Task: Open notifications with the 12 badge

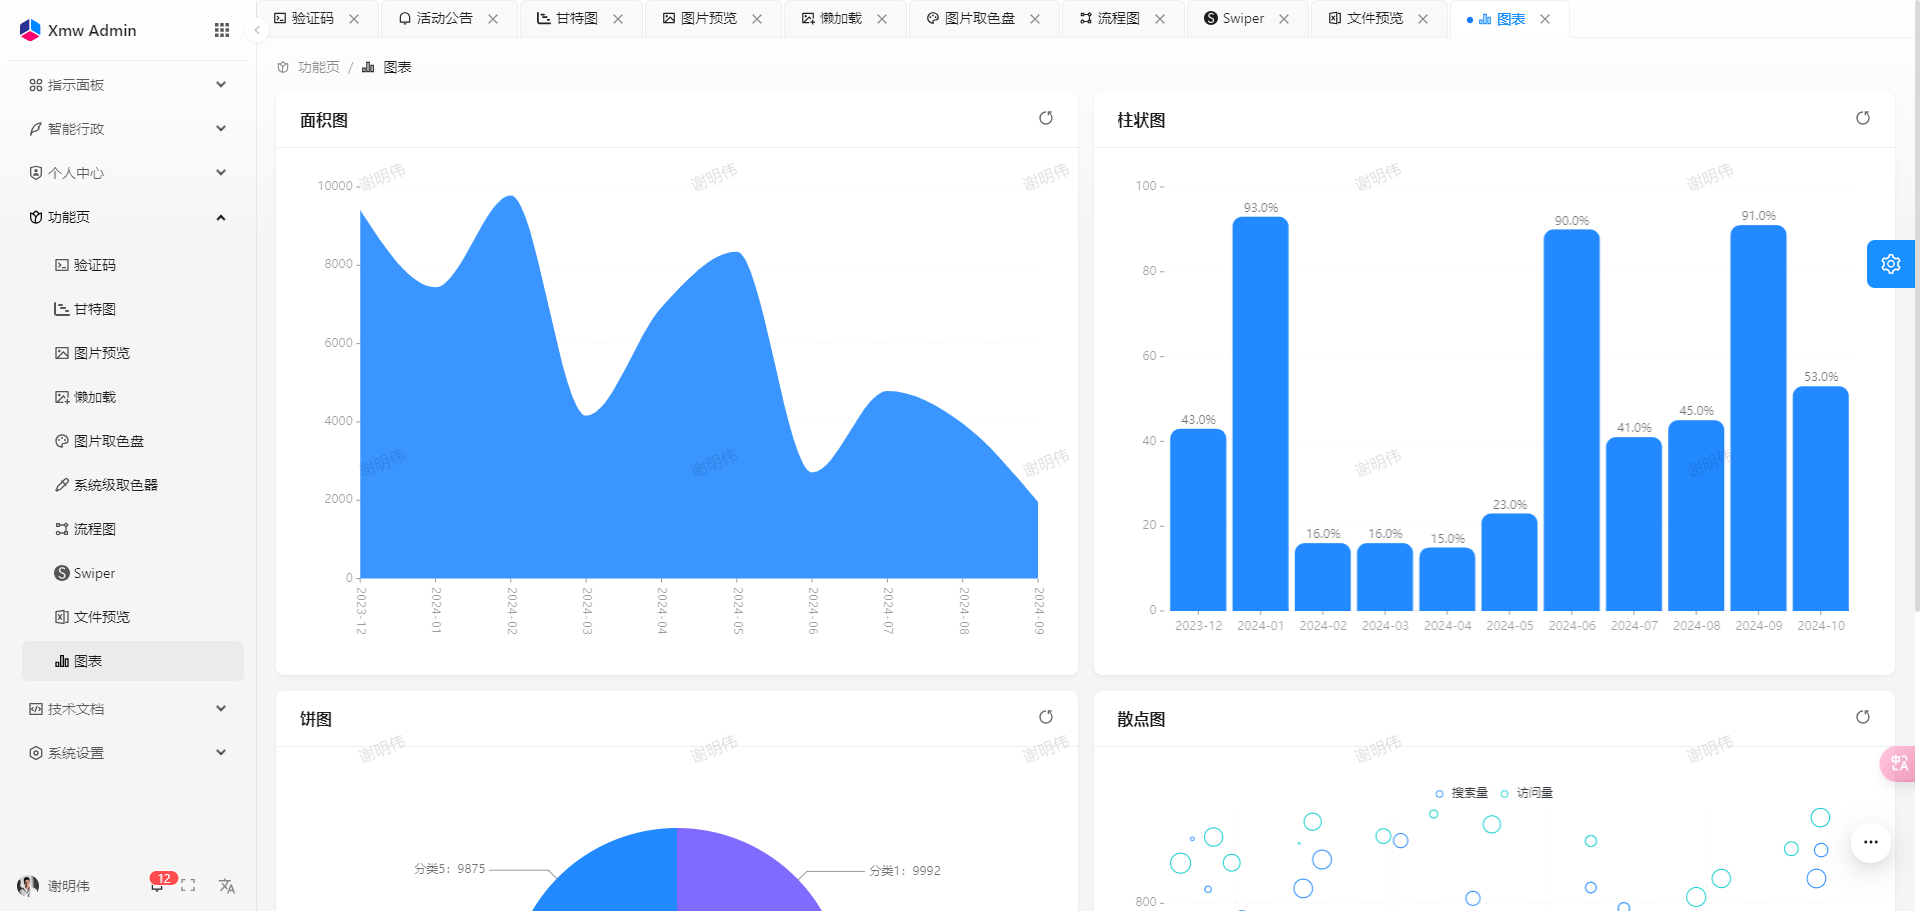Action: (x=159, y=884)
